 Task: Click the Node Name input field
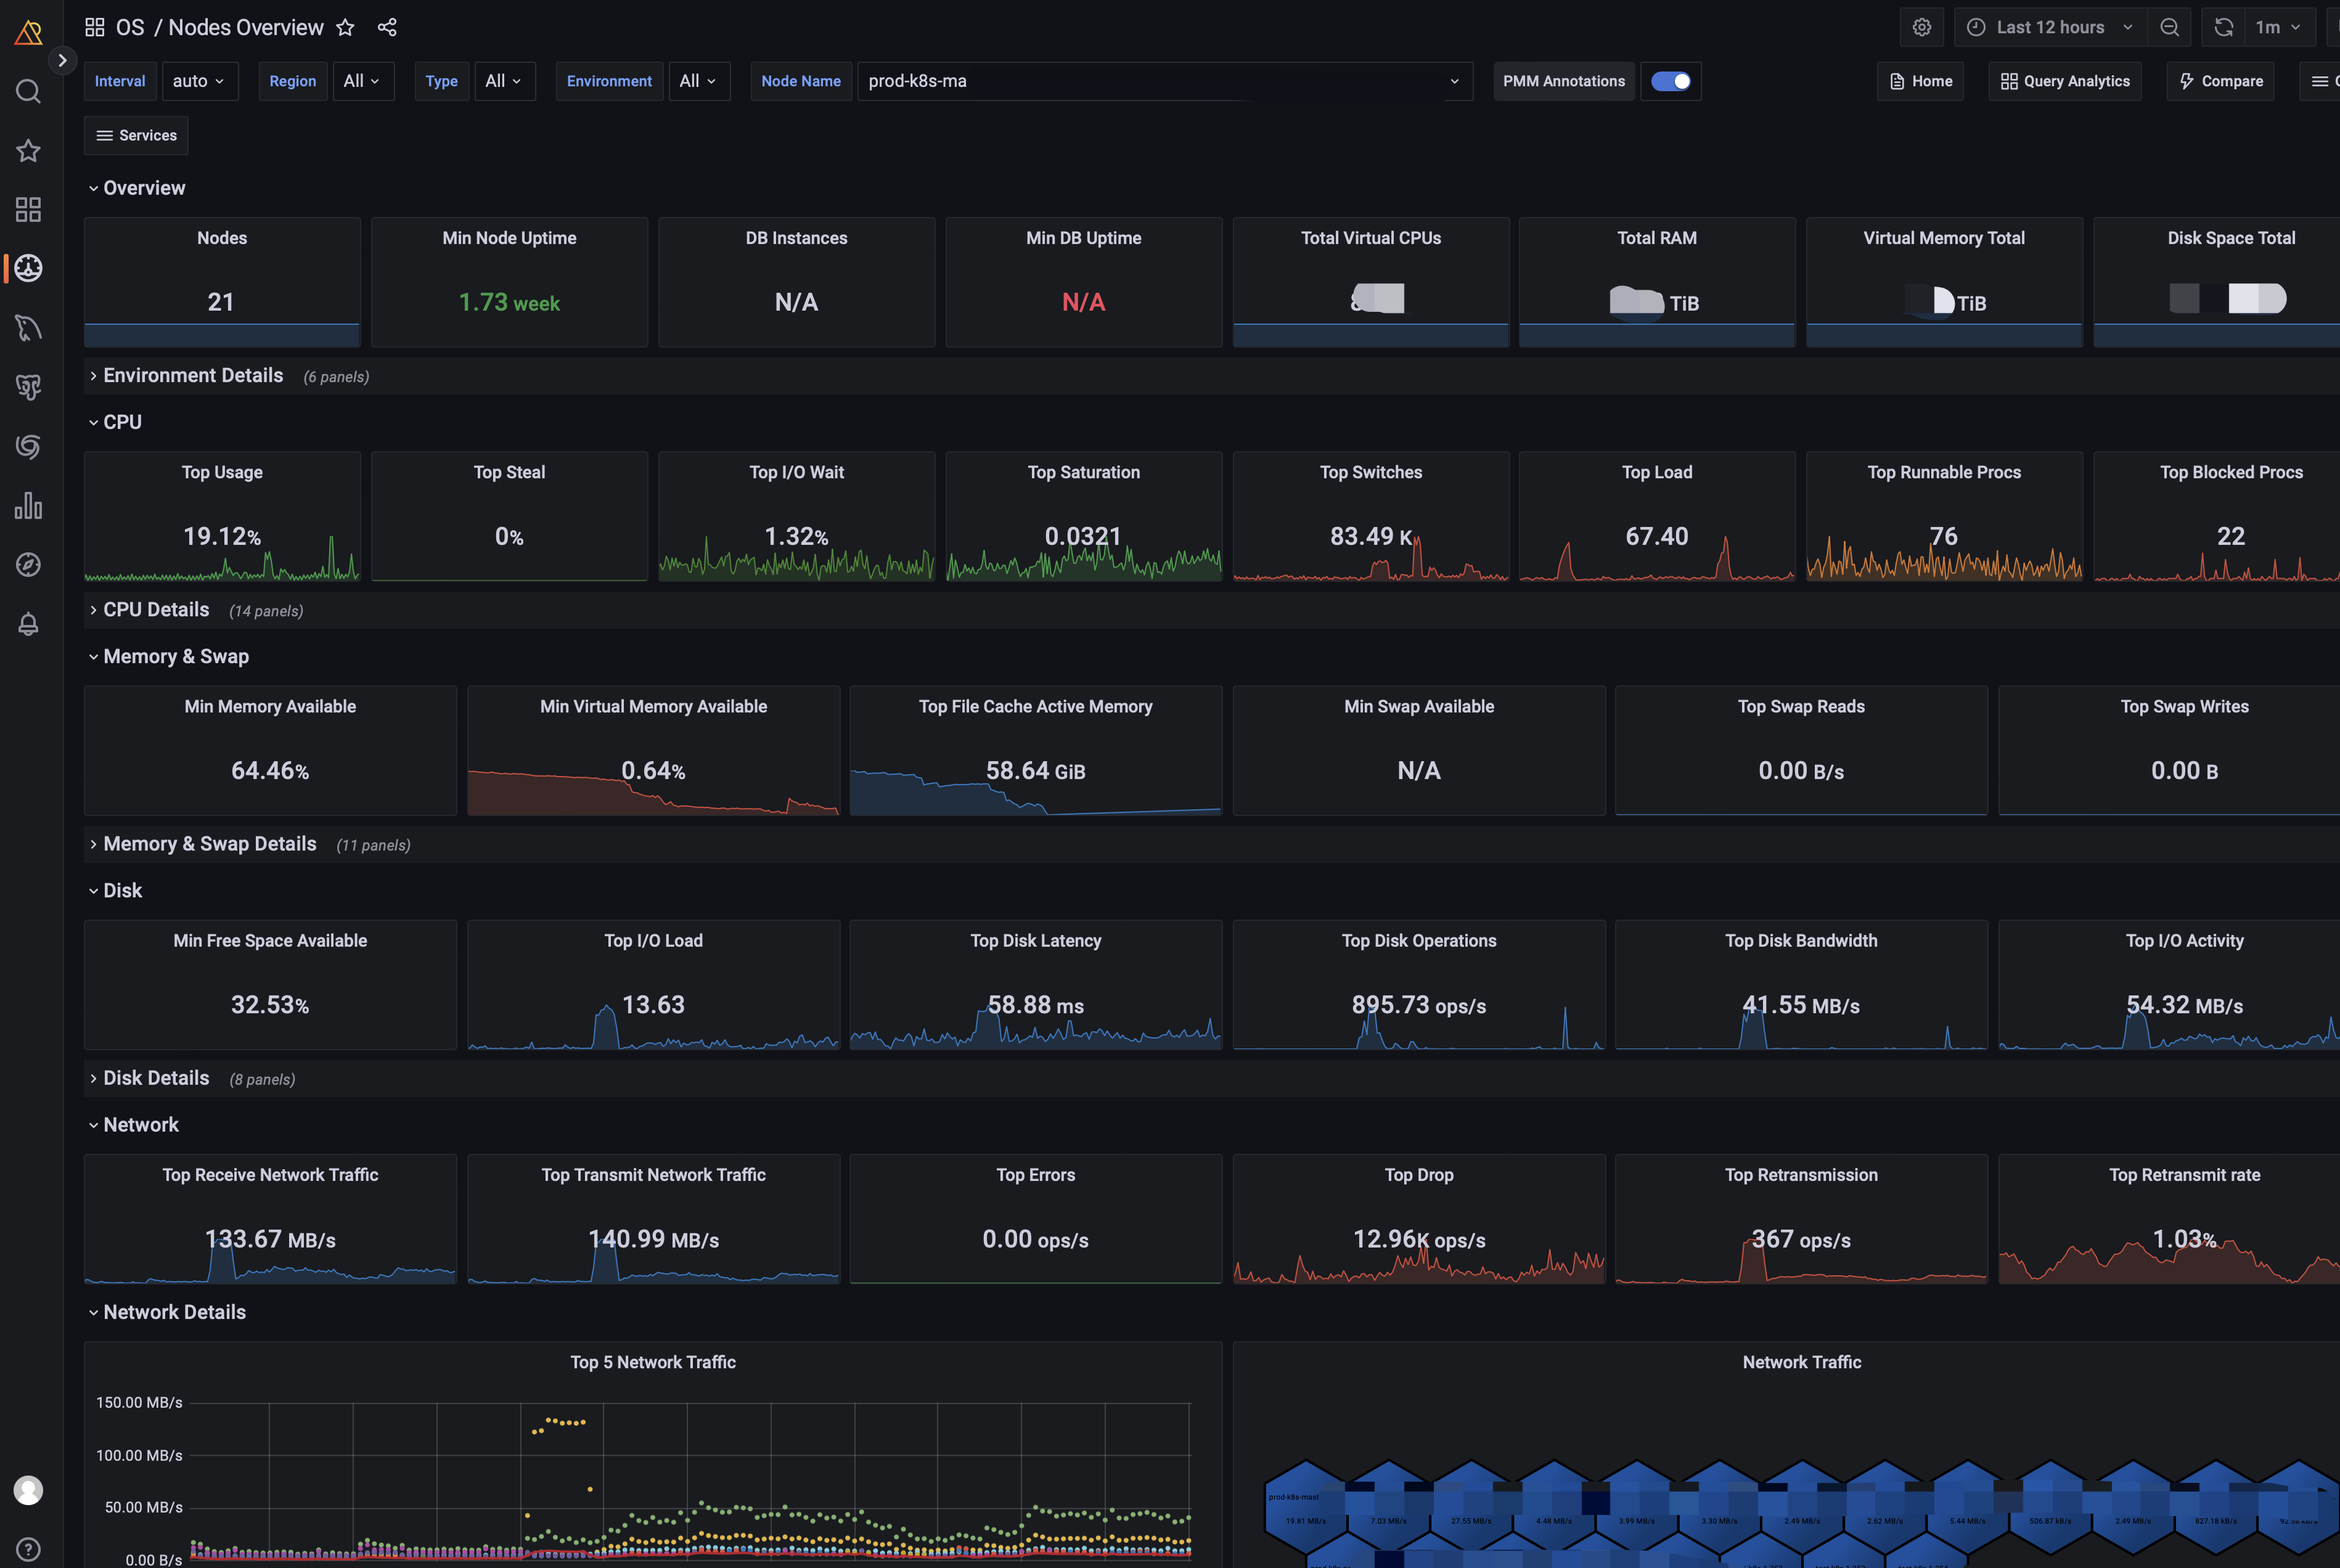[1150, 81]
